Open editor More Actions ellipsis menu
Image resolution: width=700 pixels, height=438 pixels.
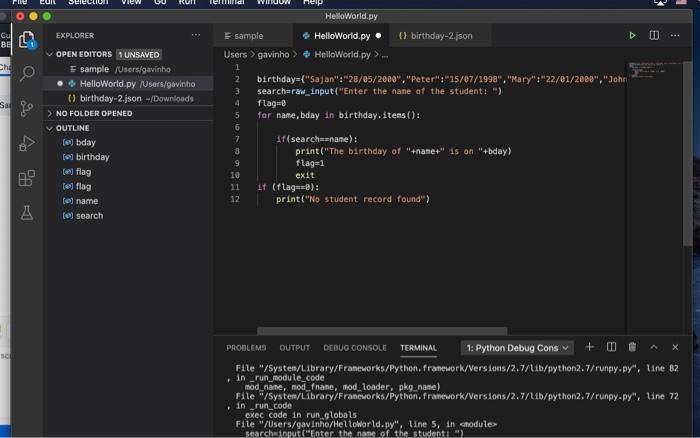point(675,35)
